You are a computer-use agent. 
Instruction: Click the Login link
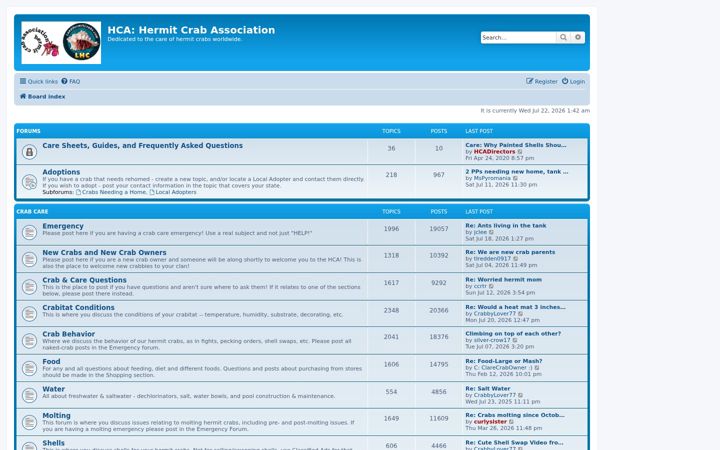(x=574, y=81)
